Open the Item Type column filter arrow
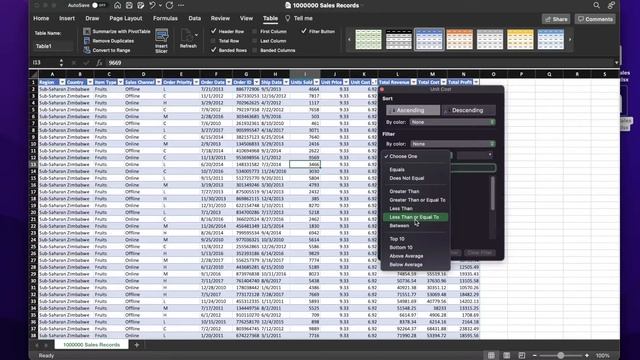640x360 pixels. tap(120, 82)
